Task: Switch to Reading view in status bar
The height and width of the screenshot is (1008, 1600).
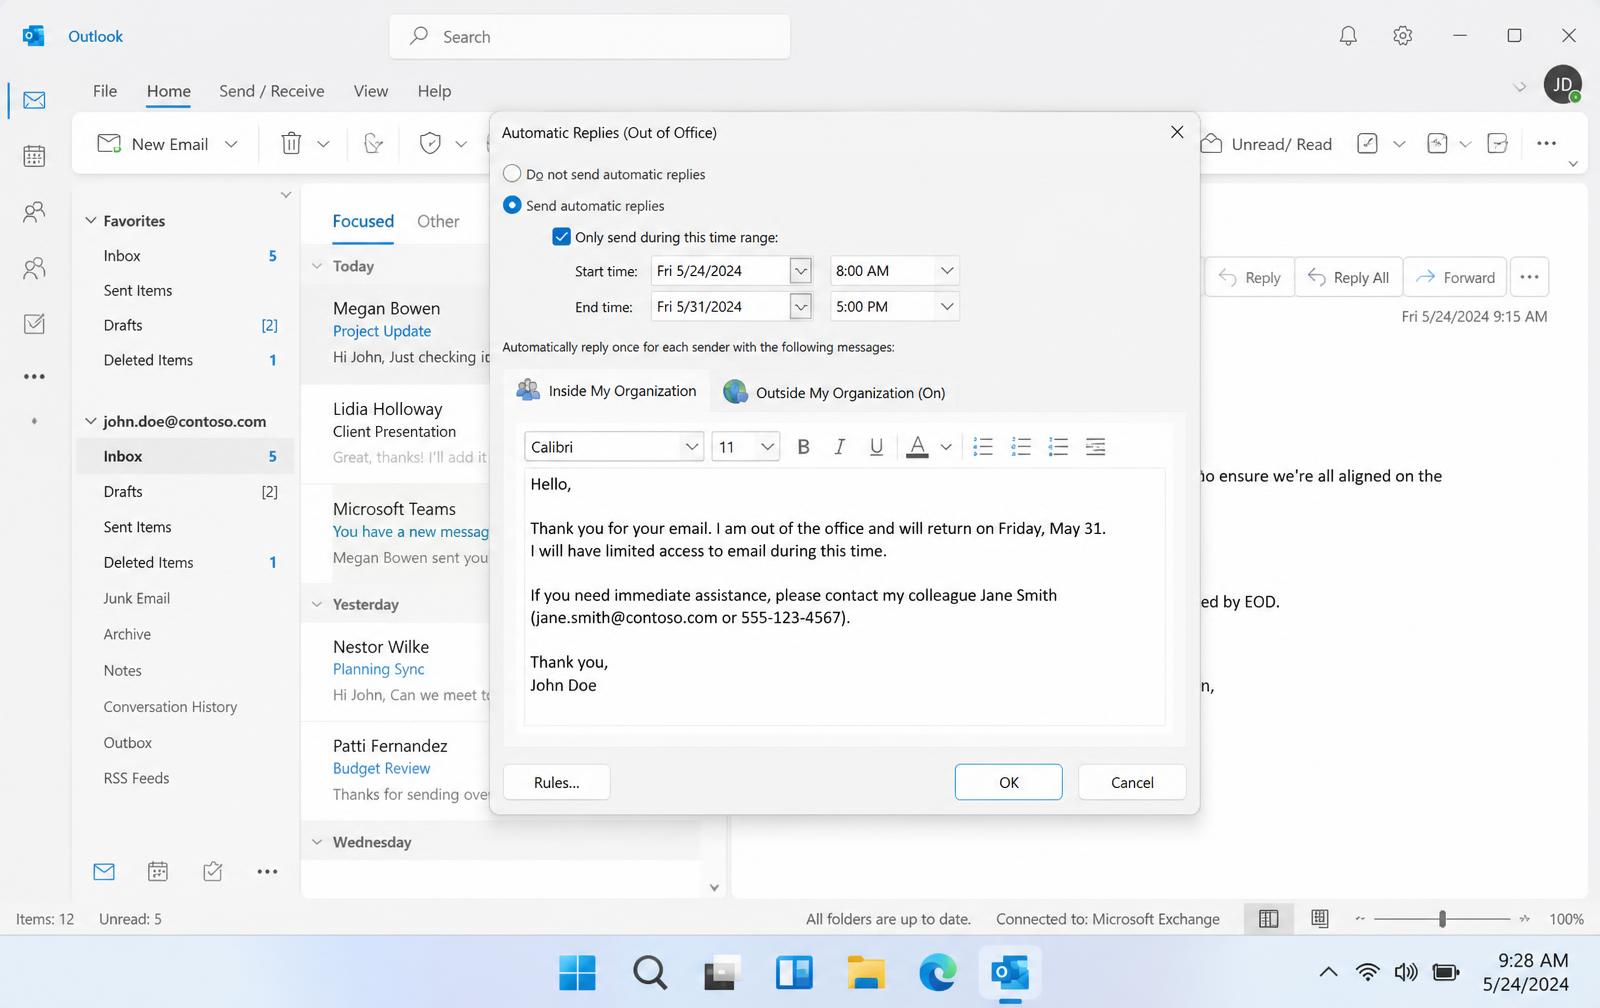Action: pos(1320,919)
